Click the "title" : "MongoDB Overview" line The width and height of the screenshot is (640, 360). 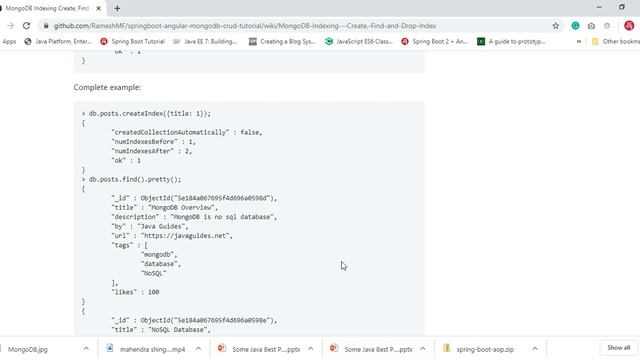tap(164, 207)
